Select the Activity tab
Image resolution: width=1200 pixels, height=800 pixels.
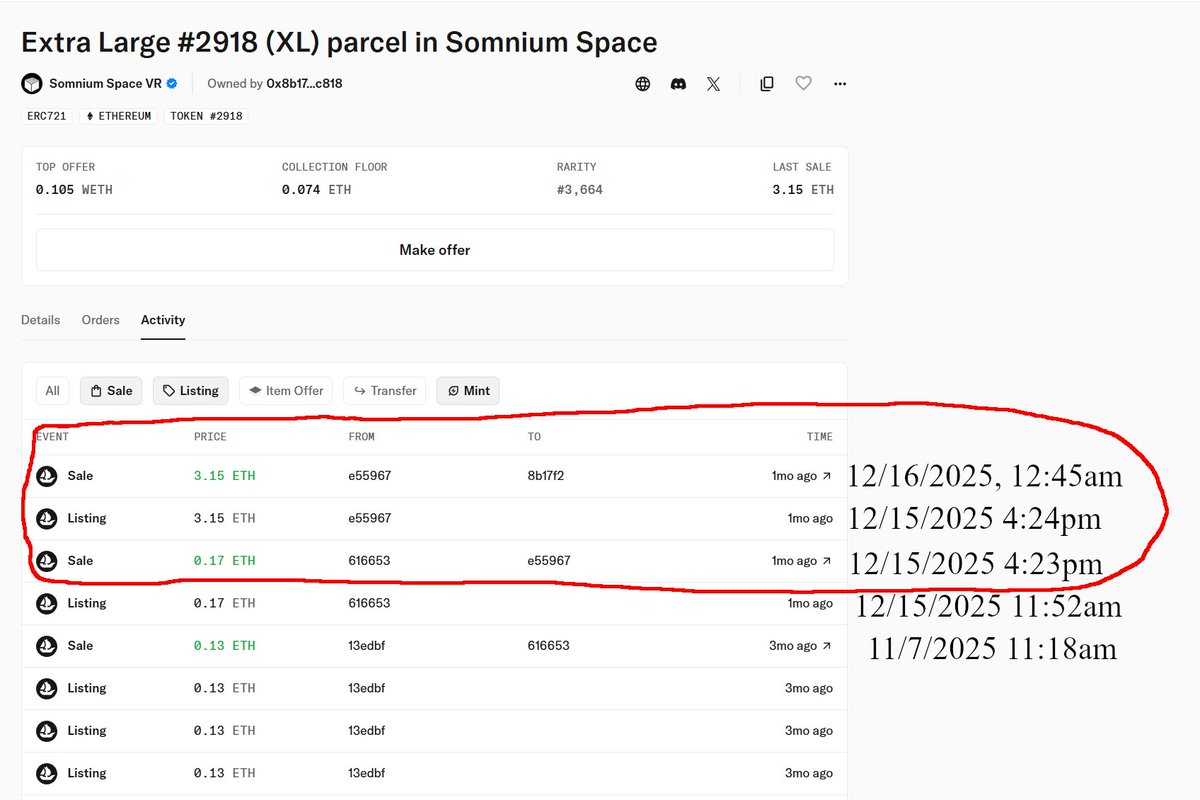pos(163,320)
